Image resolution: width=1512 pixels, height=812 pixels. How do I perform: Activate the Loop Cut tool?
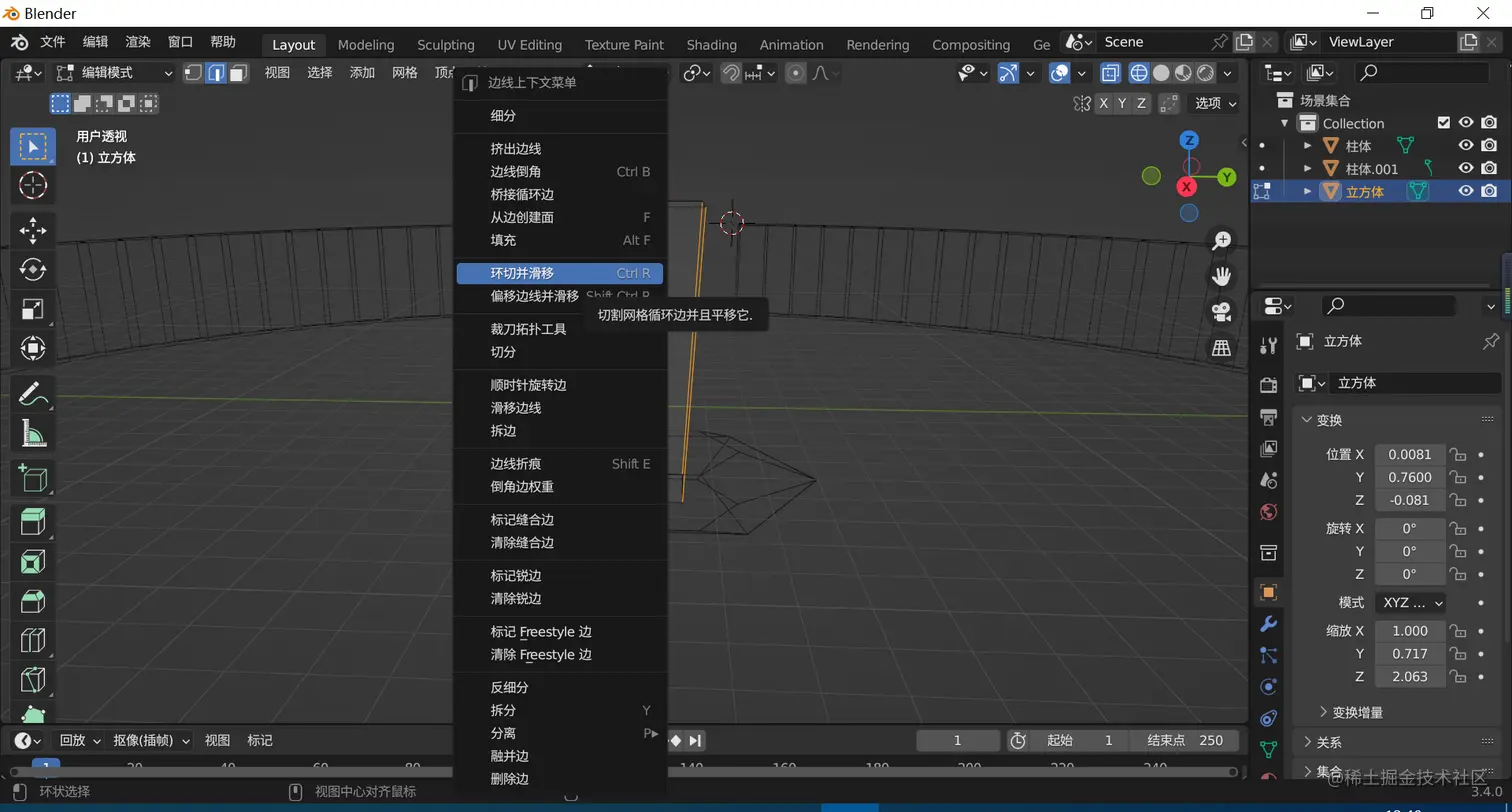(33, 640)
